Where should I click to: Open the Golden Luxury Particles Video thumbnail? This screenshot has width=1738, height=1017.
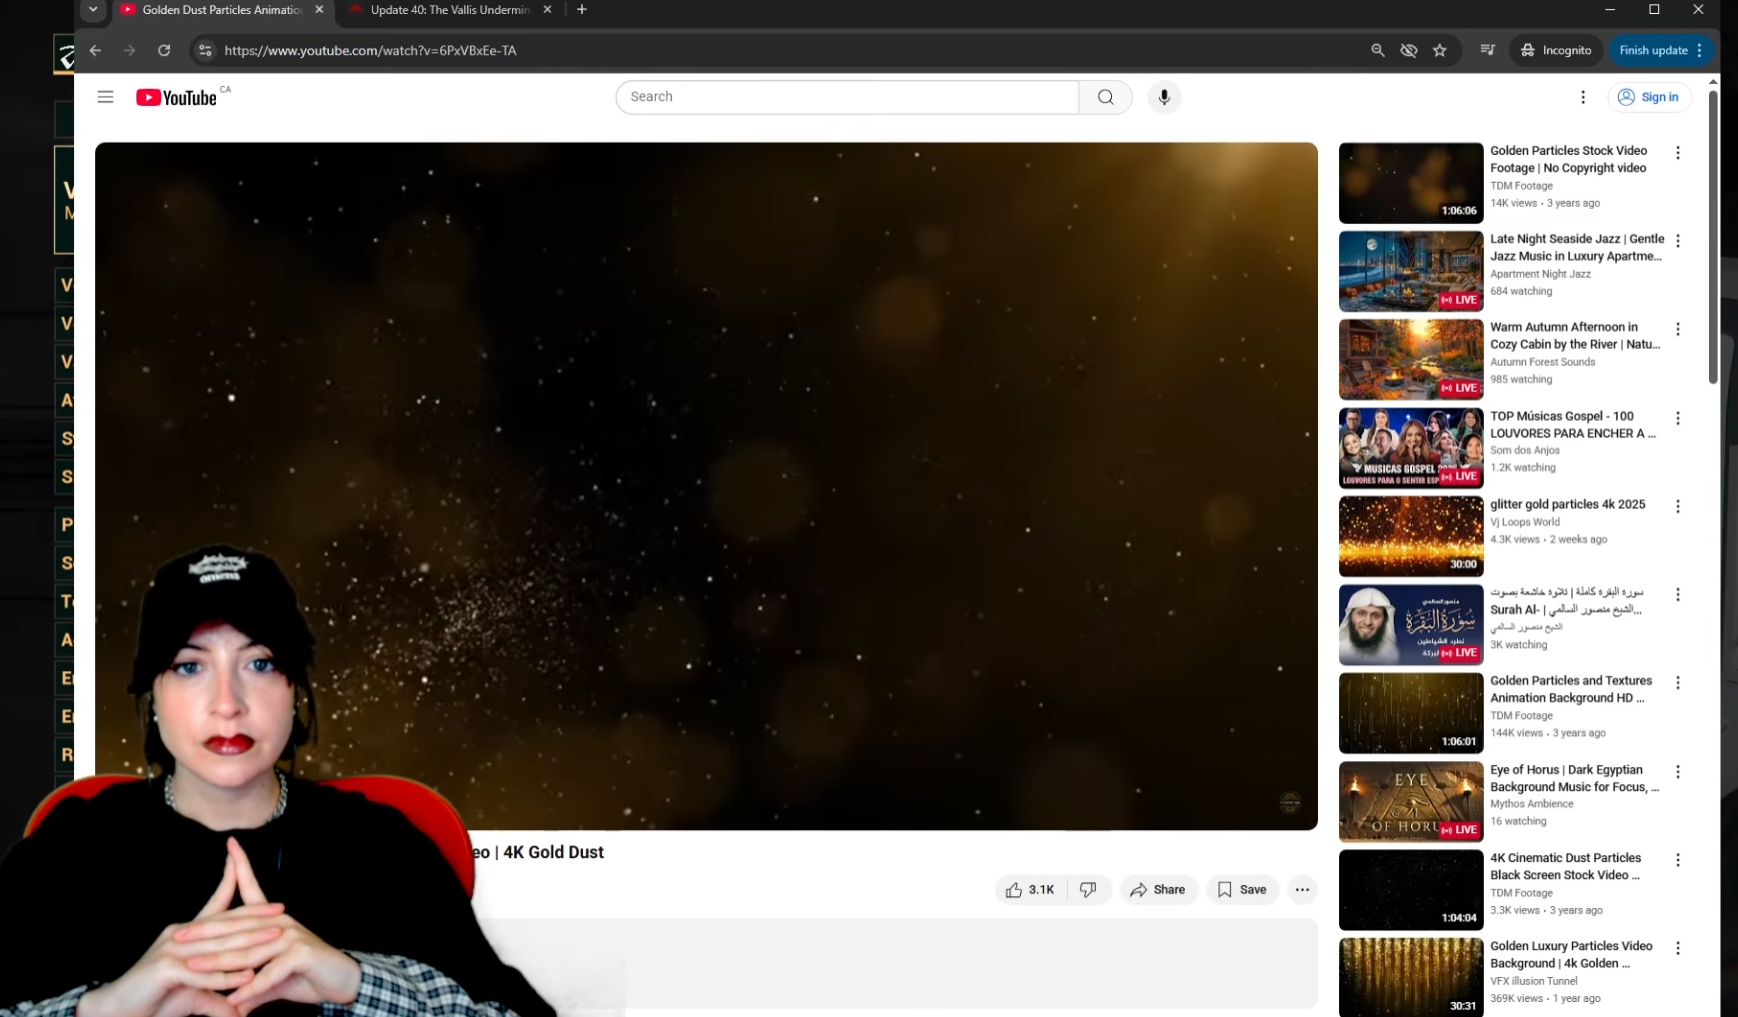[1411, 977]
